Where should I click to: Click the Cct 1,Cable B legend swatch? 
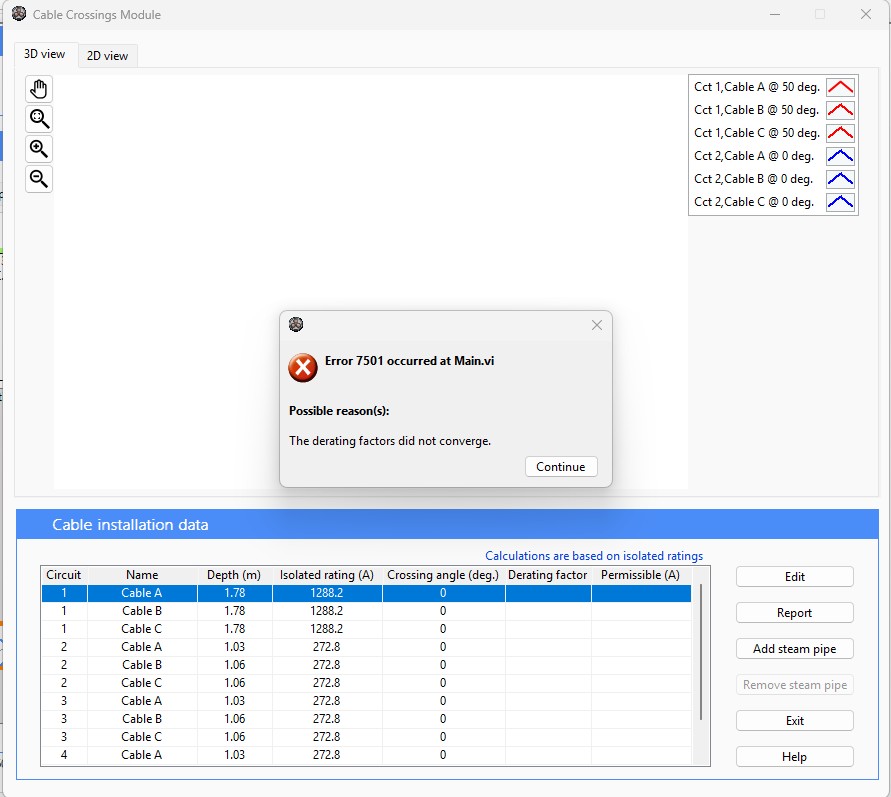coord(840,110)
